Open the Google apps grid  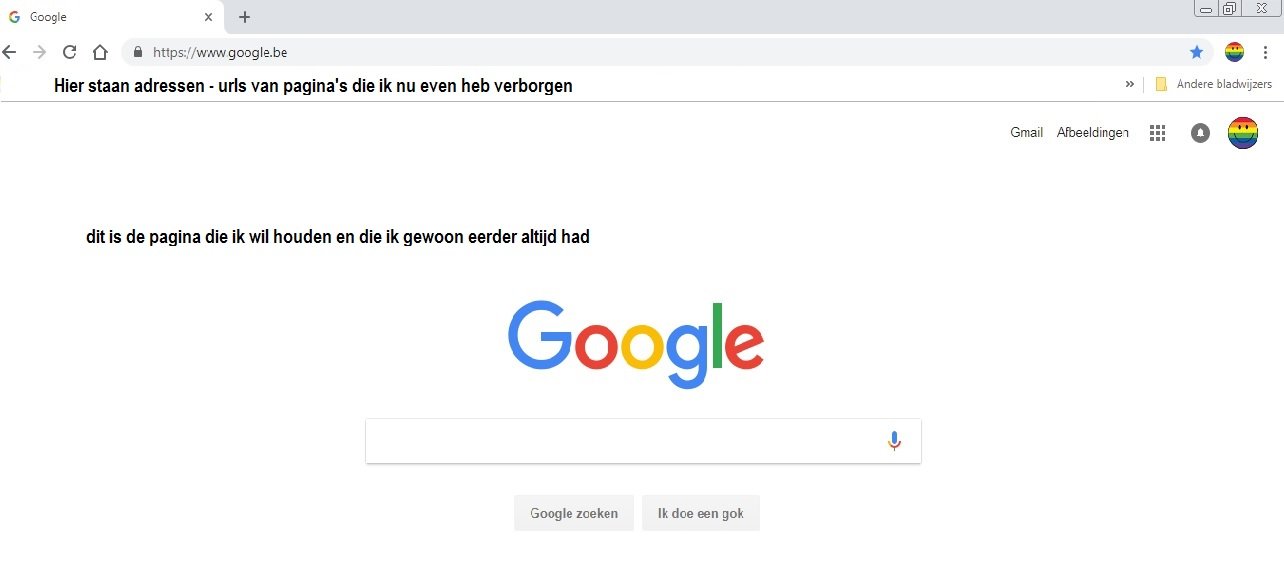point(1158,133)
